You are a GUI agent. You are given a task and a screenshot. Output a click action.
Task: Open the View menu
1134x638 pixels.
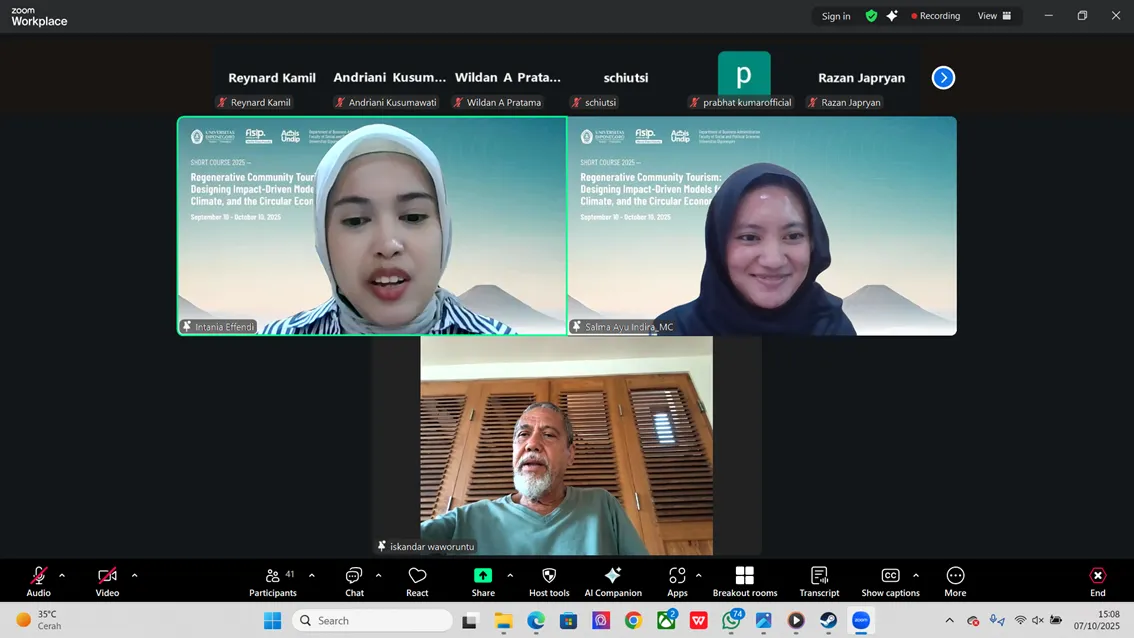point(994,16)
